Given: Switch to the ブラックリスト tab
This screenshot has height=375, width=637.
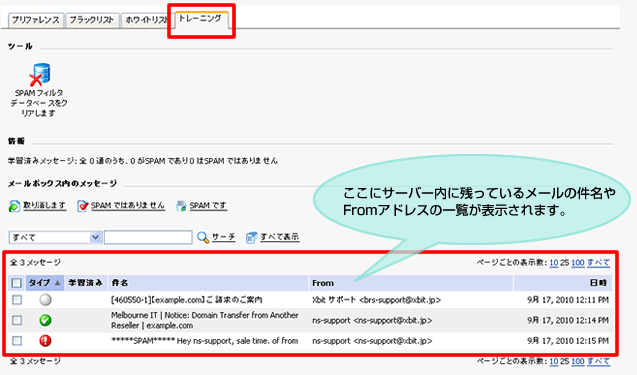Looking at the screenshot, I should (91, 20).
